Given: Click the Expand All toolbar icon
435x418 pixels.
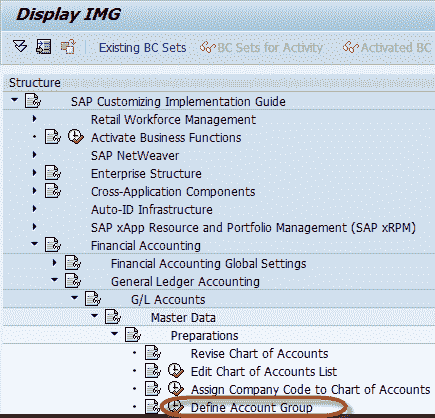Looking at the screenshot, I should 20,47.
